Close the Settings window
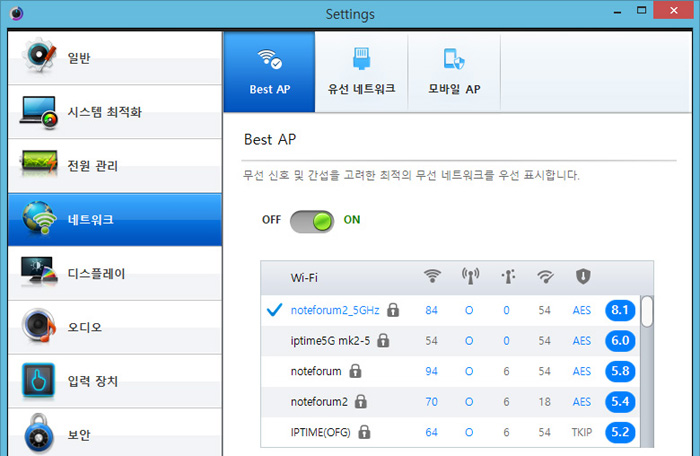 (x=674, y=10)
